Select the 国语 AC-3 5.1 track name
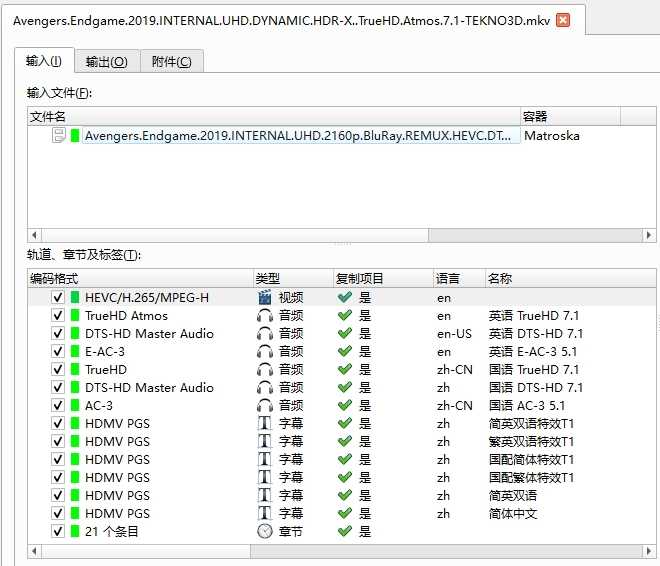Image resolution: width=660 pixels, height=566 pixels. [x=527, y=406]
